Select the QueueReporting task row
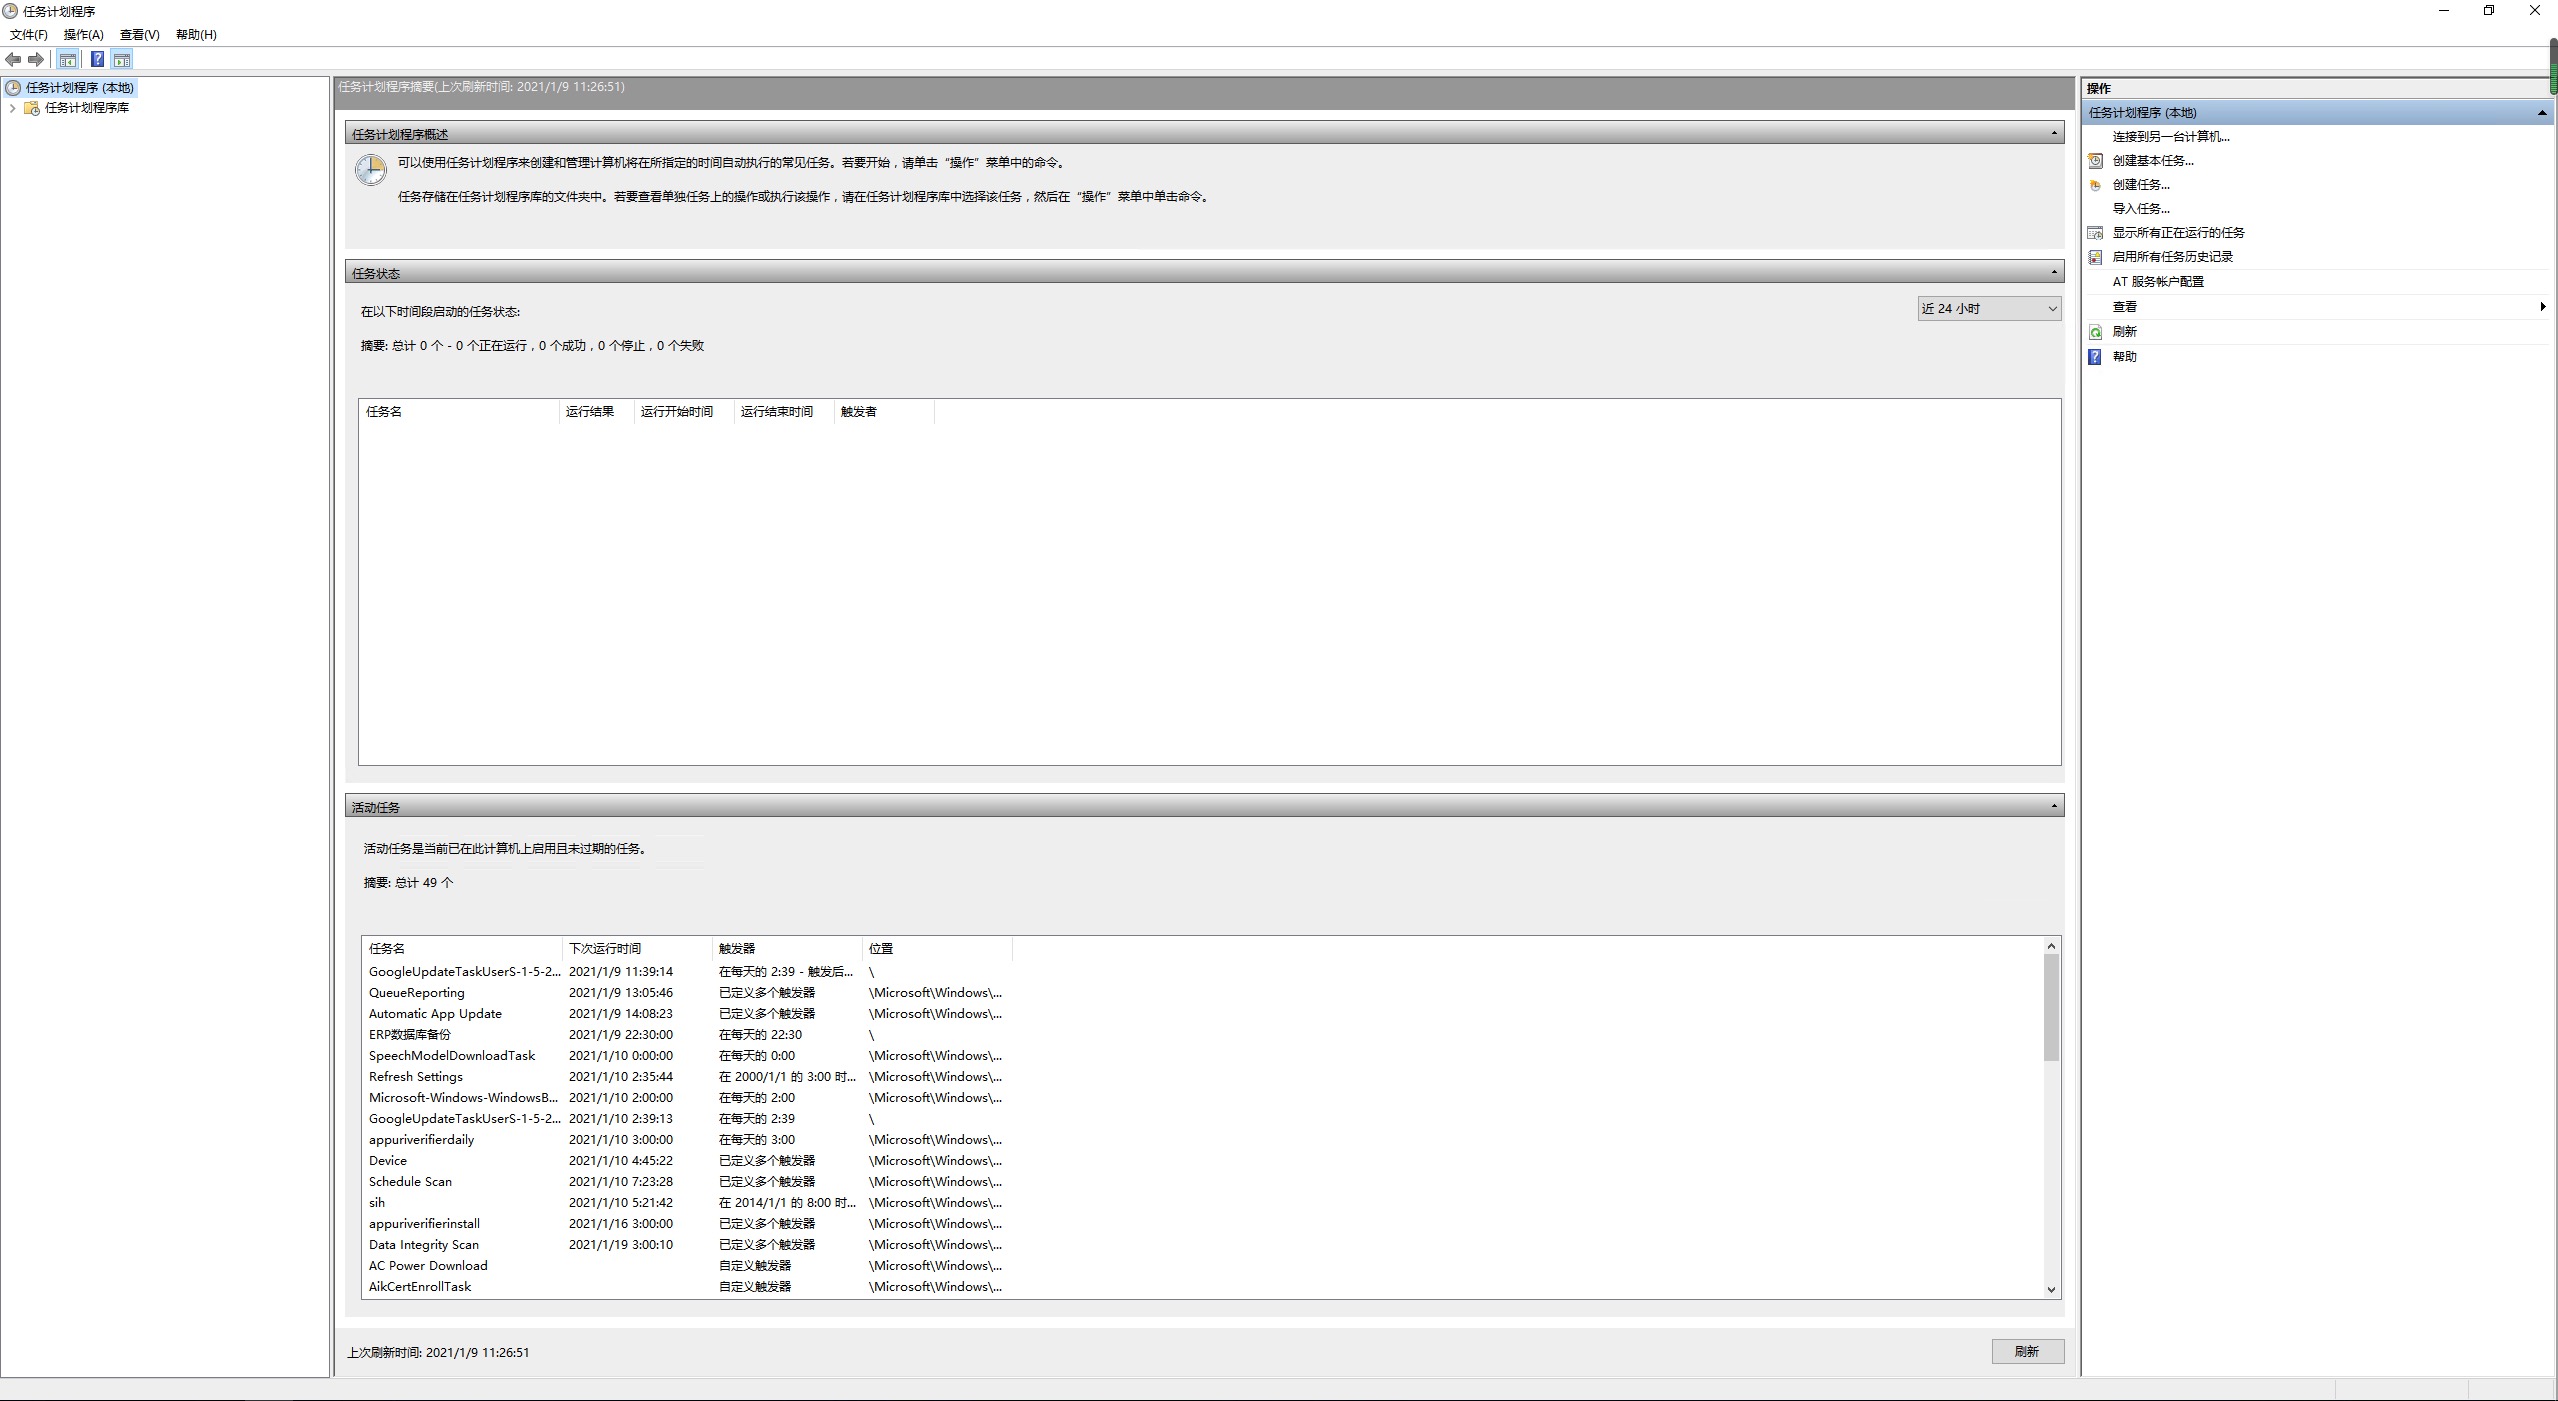The height and width of the screenshot is (1401, 2558). tap(687, 993)
